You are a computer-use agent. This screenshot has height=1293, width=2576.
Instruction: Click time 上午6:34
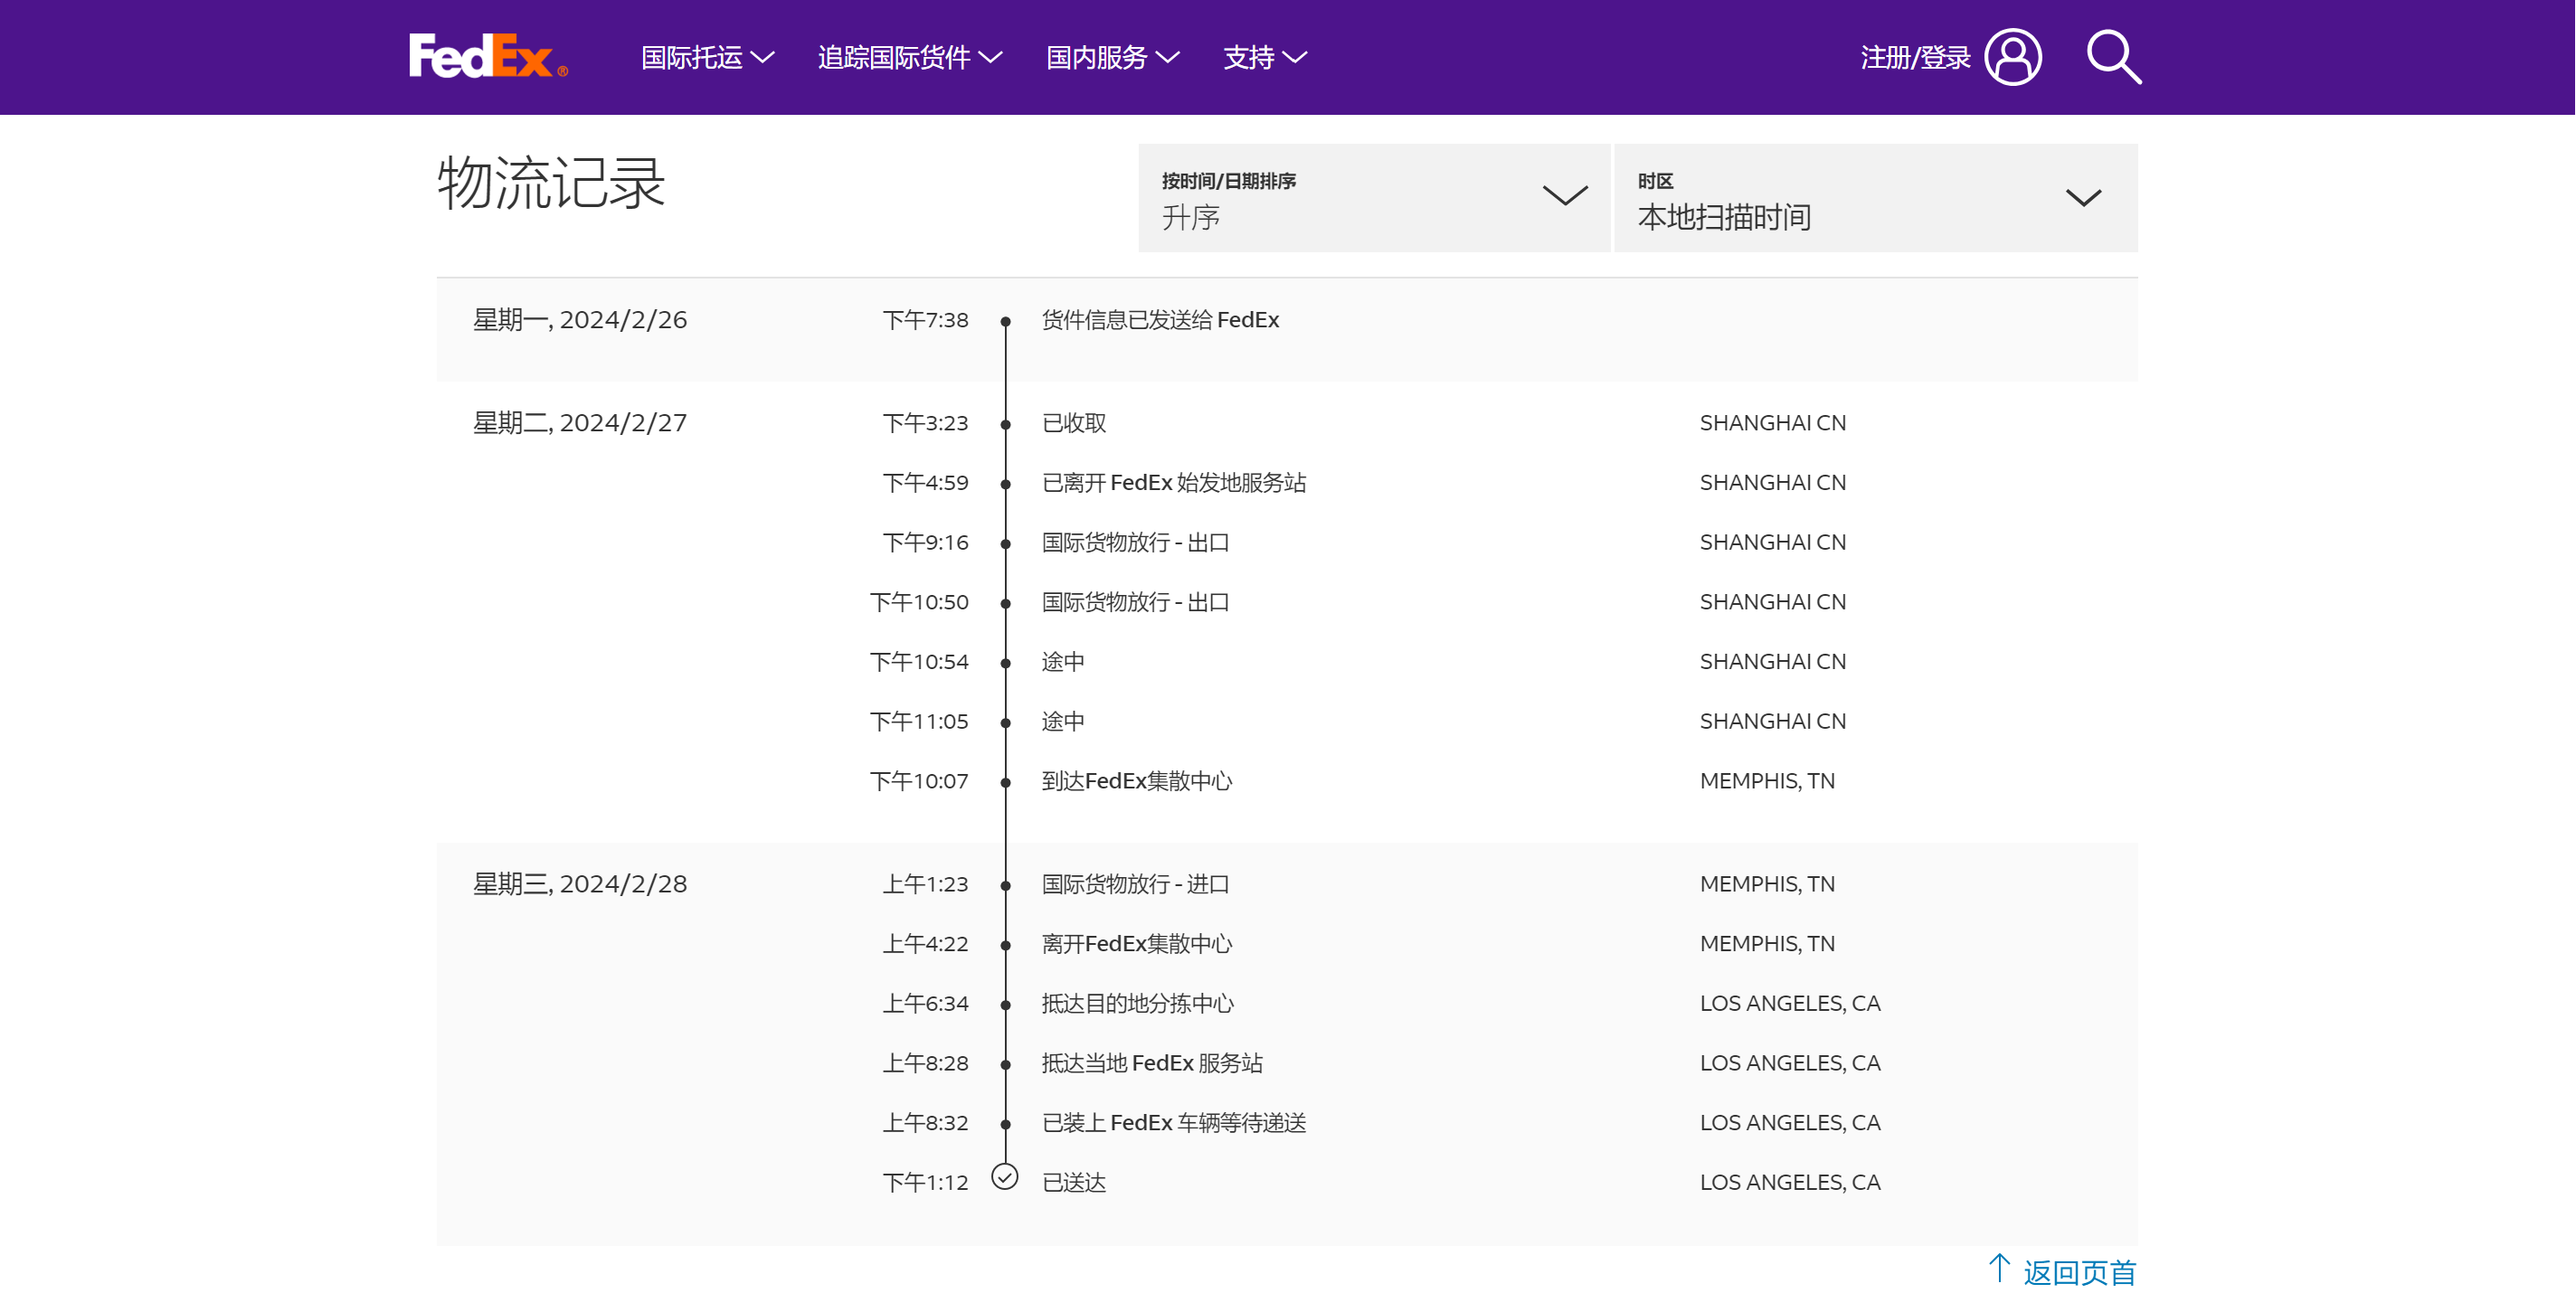(925, 1004)
